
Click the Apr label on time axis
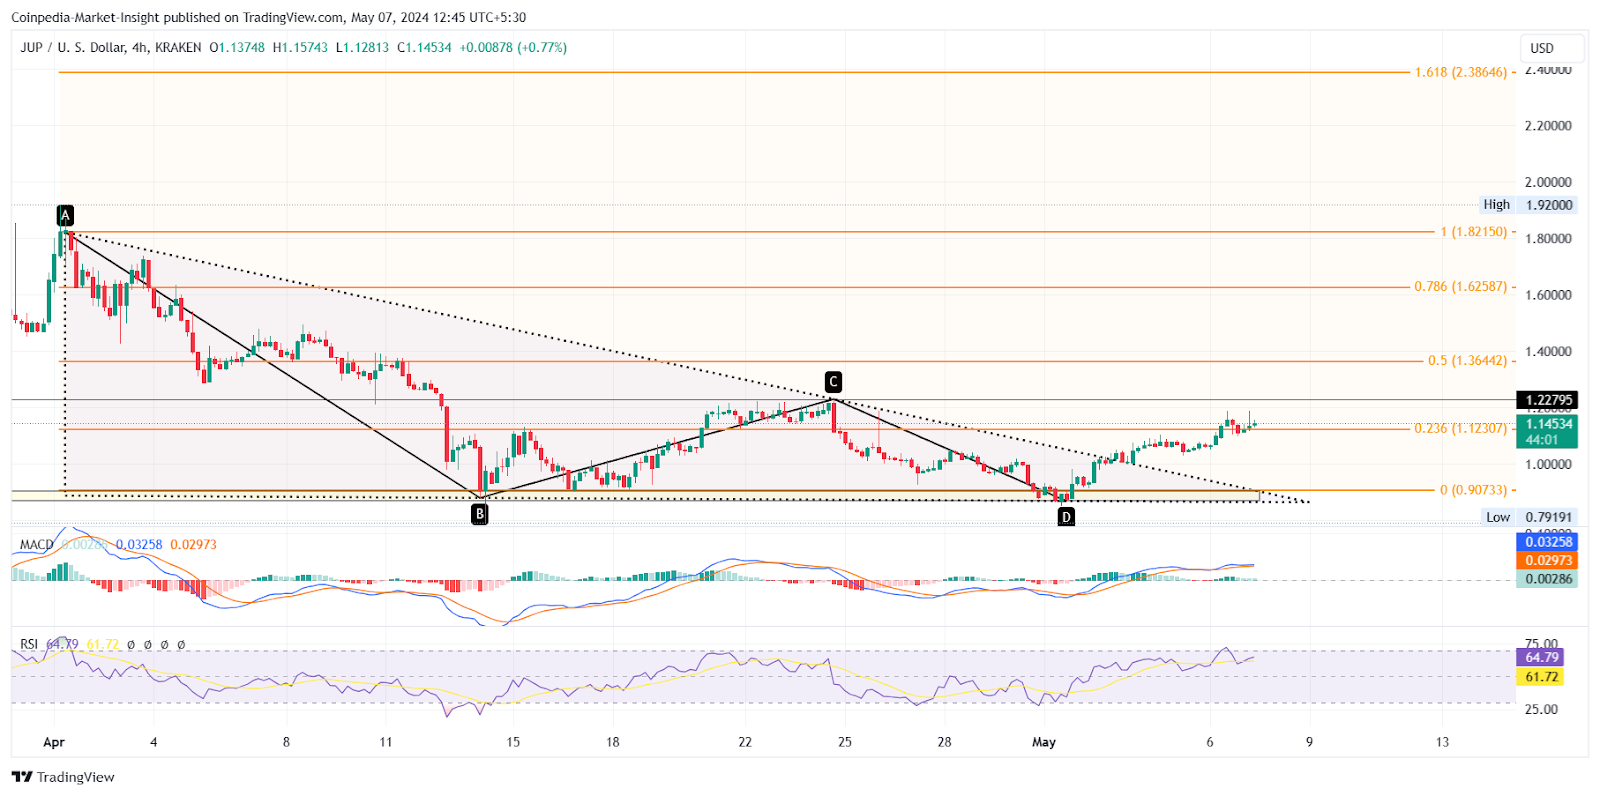(54, 742)
